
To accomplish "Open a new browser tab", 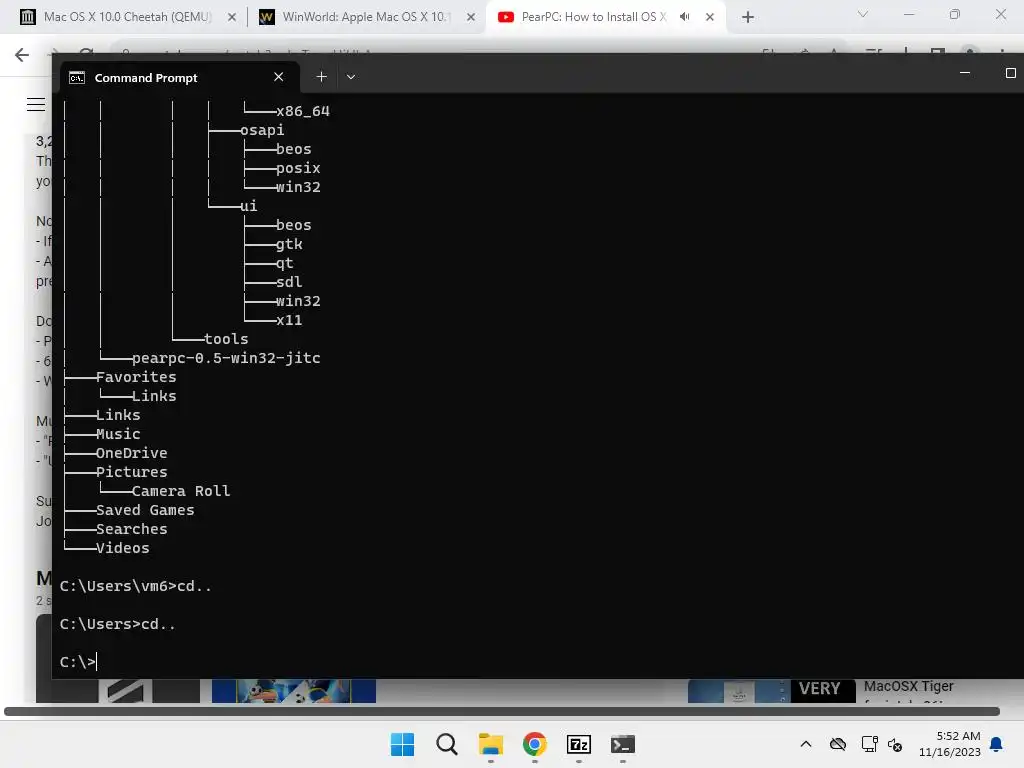I will (748, 17).
